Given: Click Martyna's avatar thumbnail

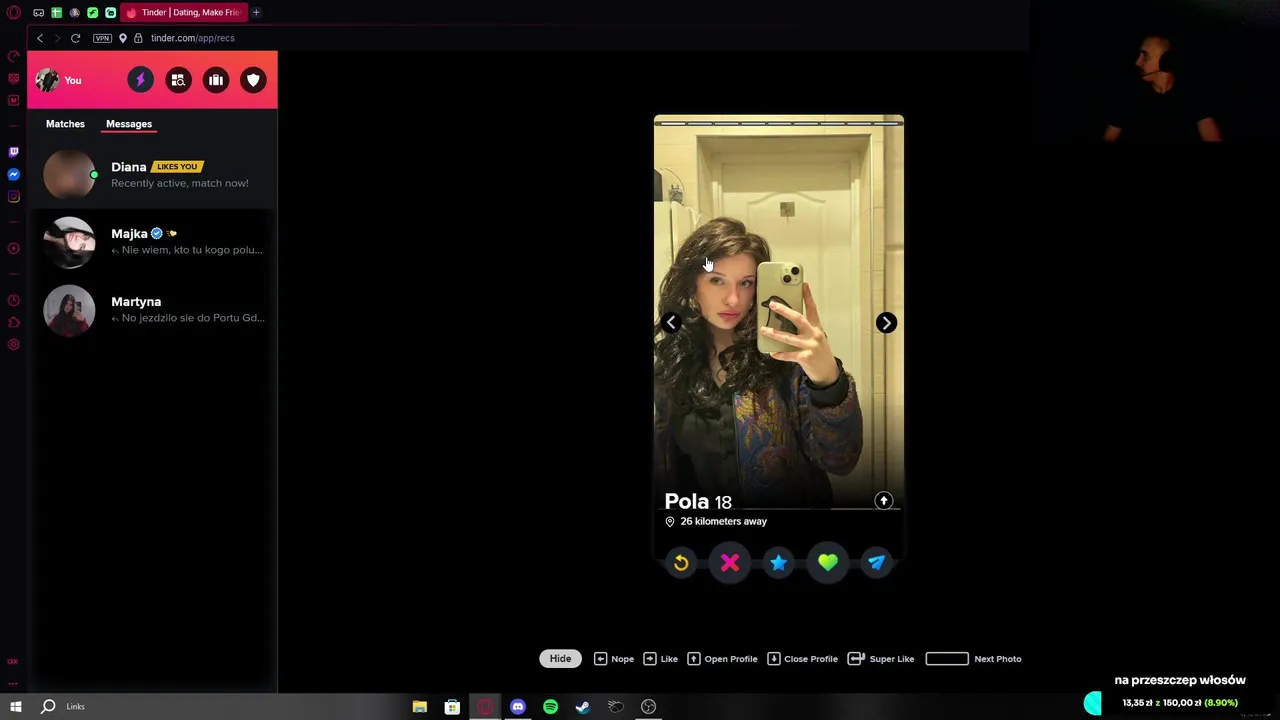Looking at the screenshot, I should click(x=69, y=309).
